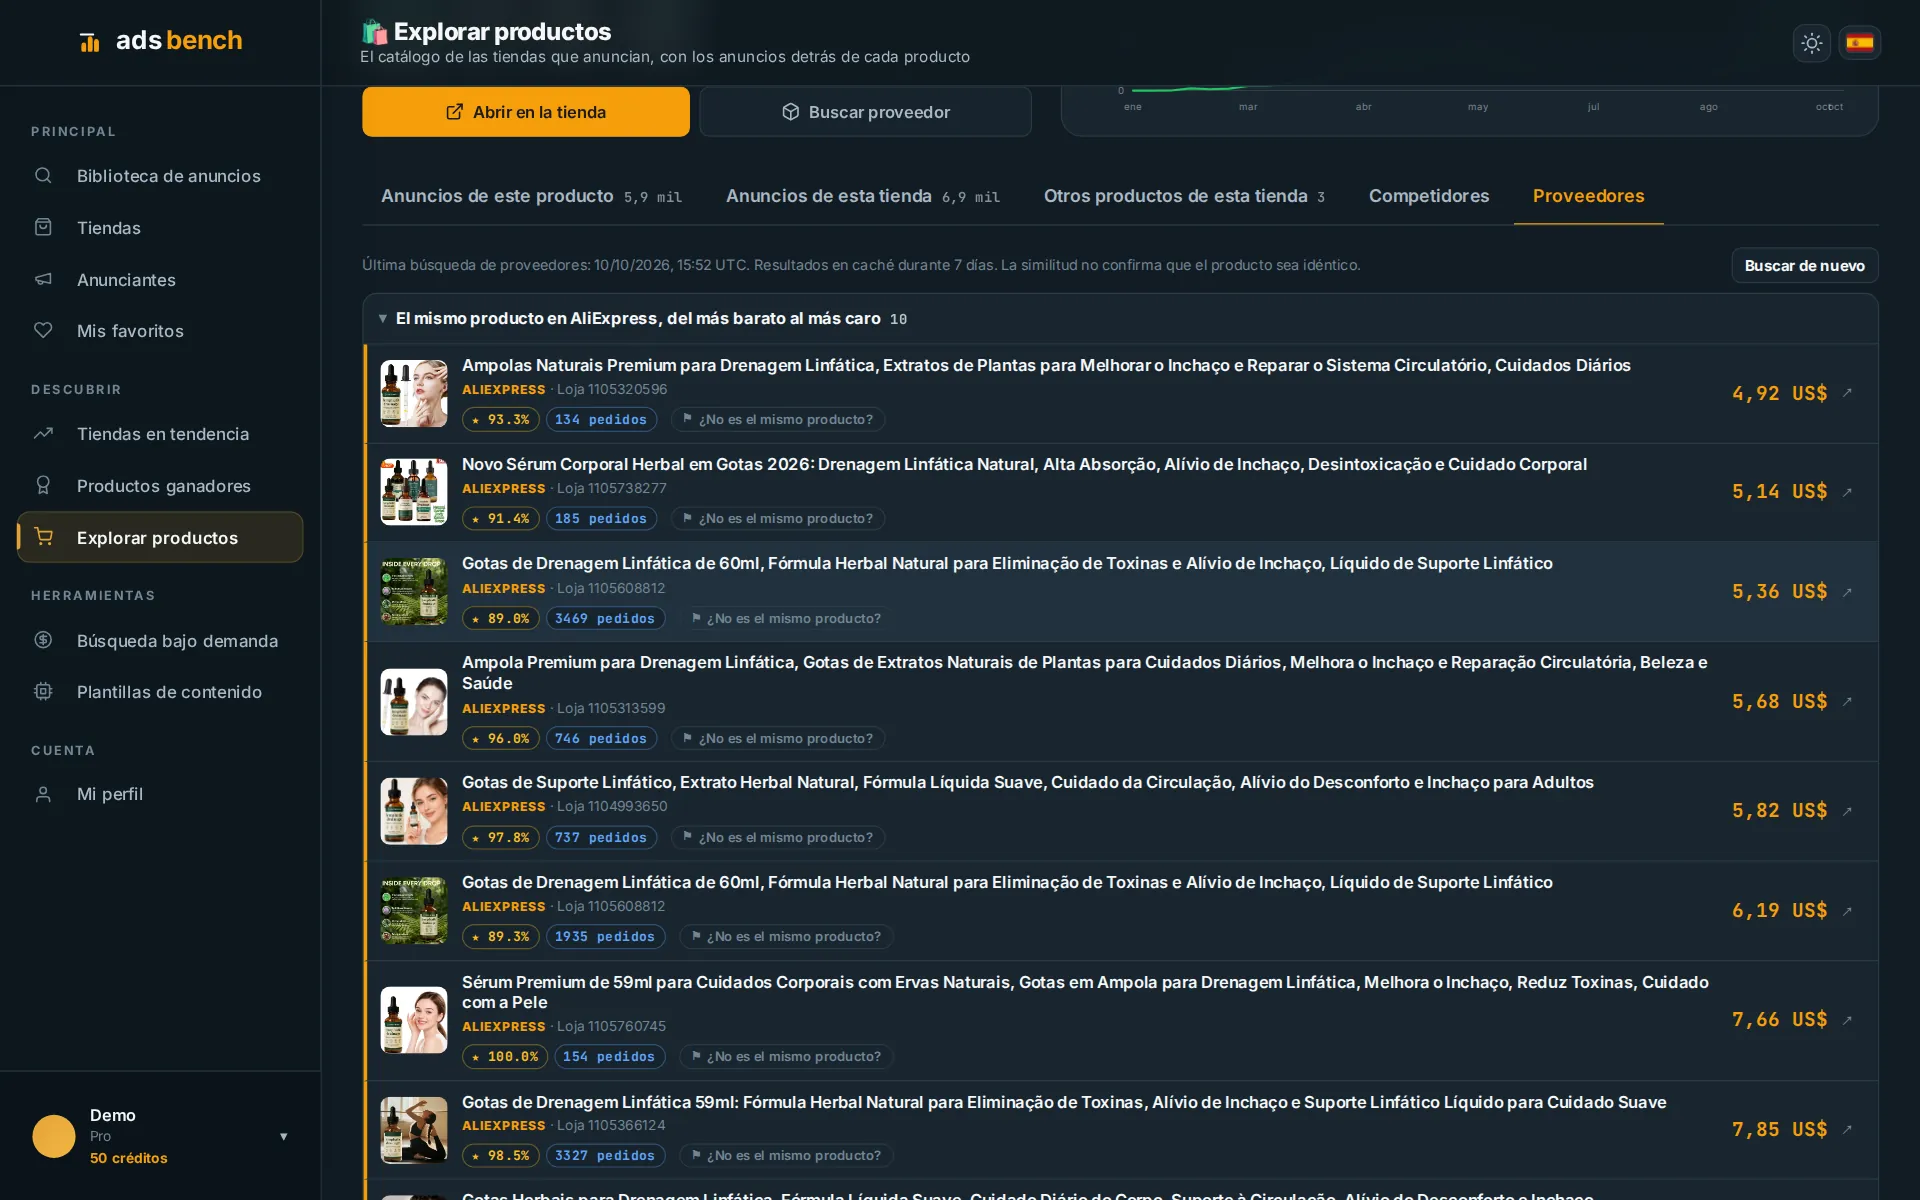Viewport: 1920px width, 1200px height.
Task: Expand the Demo account menu arrow
Action: (284, 1136)
